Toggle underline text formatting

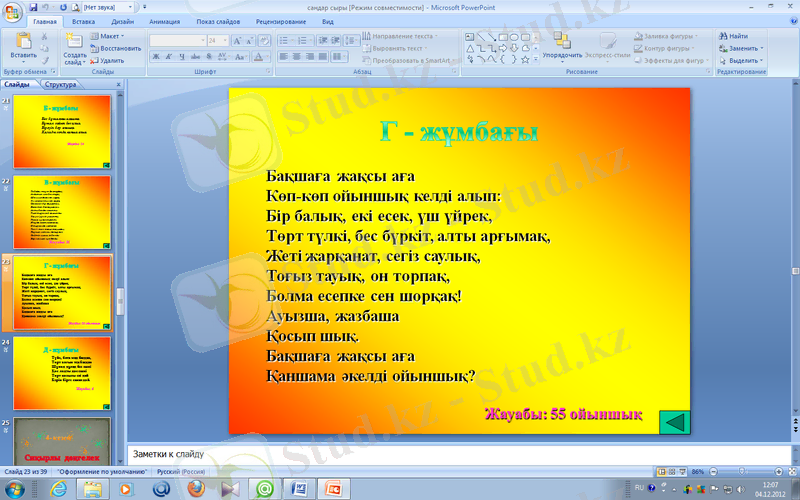(x=182, y=57)
